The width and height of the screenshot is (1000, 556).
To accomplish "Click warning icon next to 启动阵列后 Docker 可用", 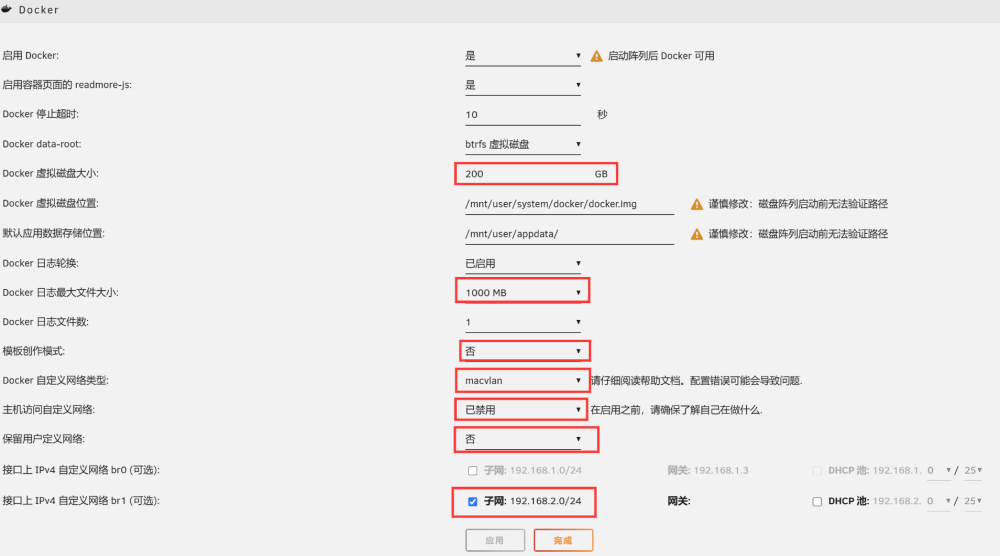I will point(596,56).
